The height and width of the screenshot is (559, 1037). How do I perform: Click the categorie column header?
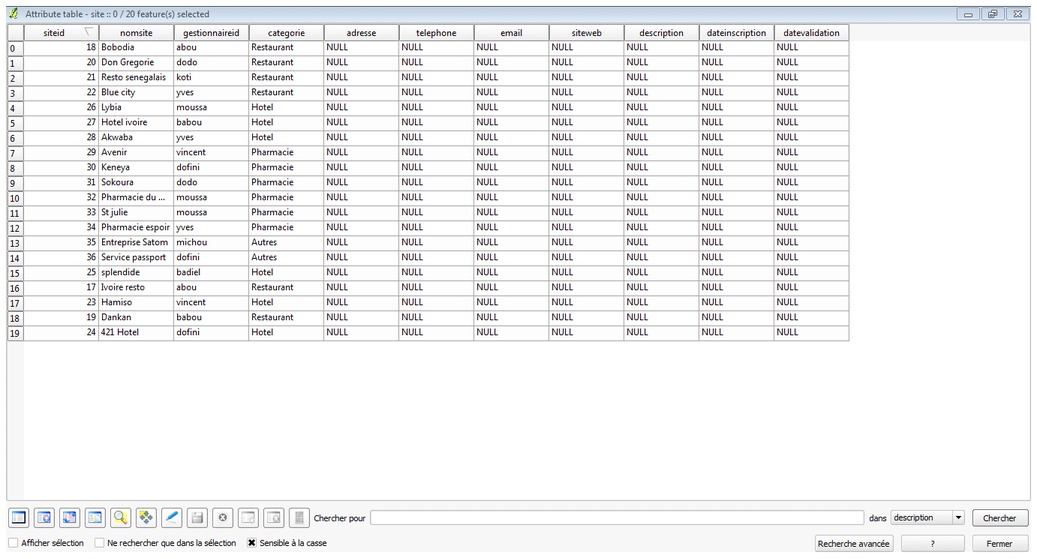[x=286, y=33]
